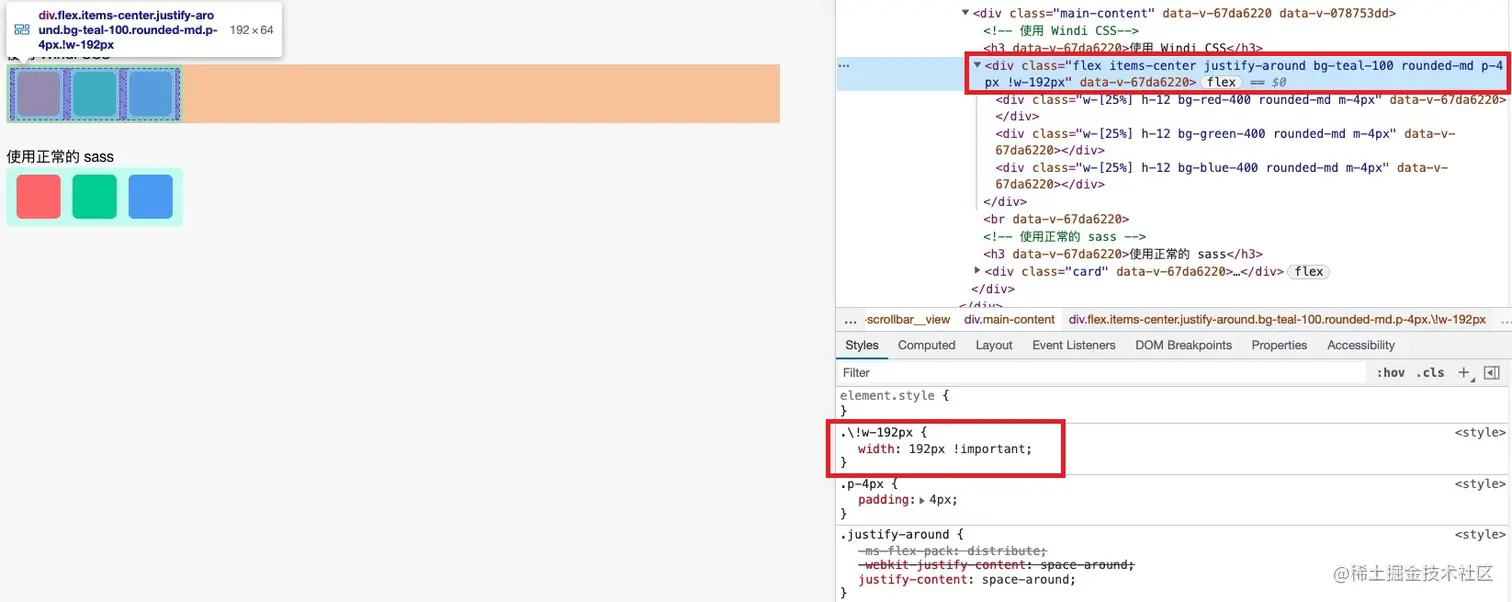
Task: Click the breadcrumb overflow ellipsis on the right
Action: (x=1506, y=319)
